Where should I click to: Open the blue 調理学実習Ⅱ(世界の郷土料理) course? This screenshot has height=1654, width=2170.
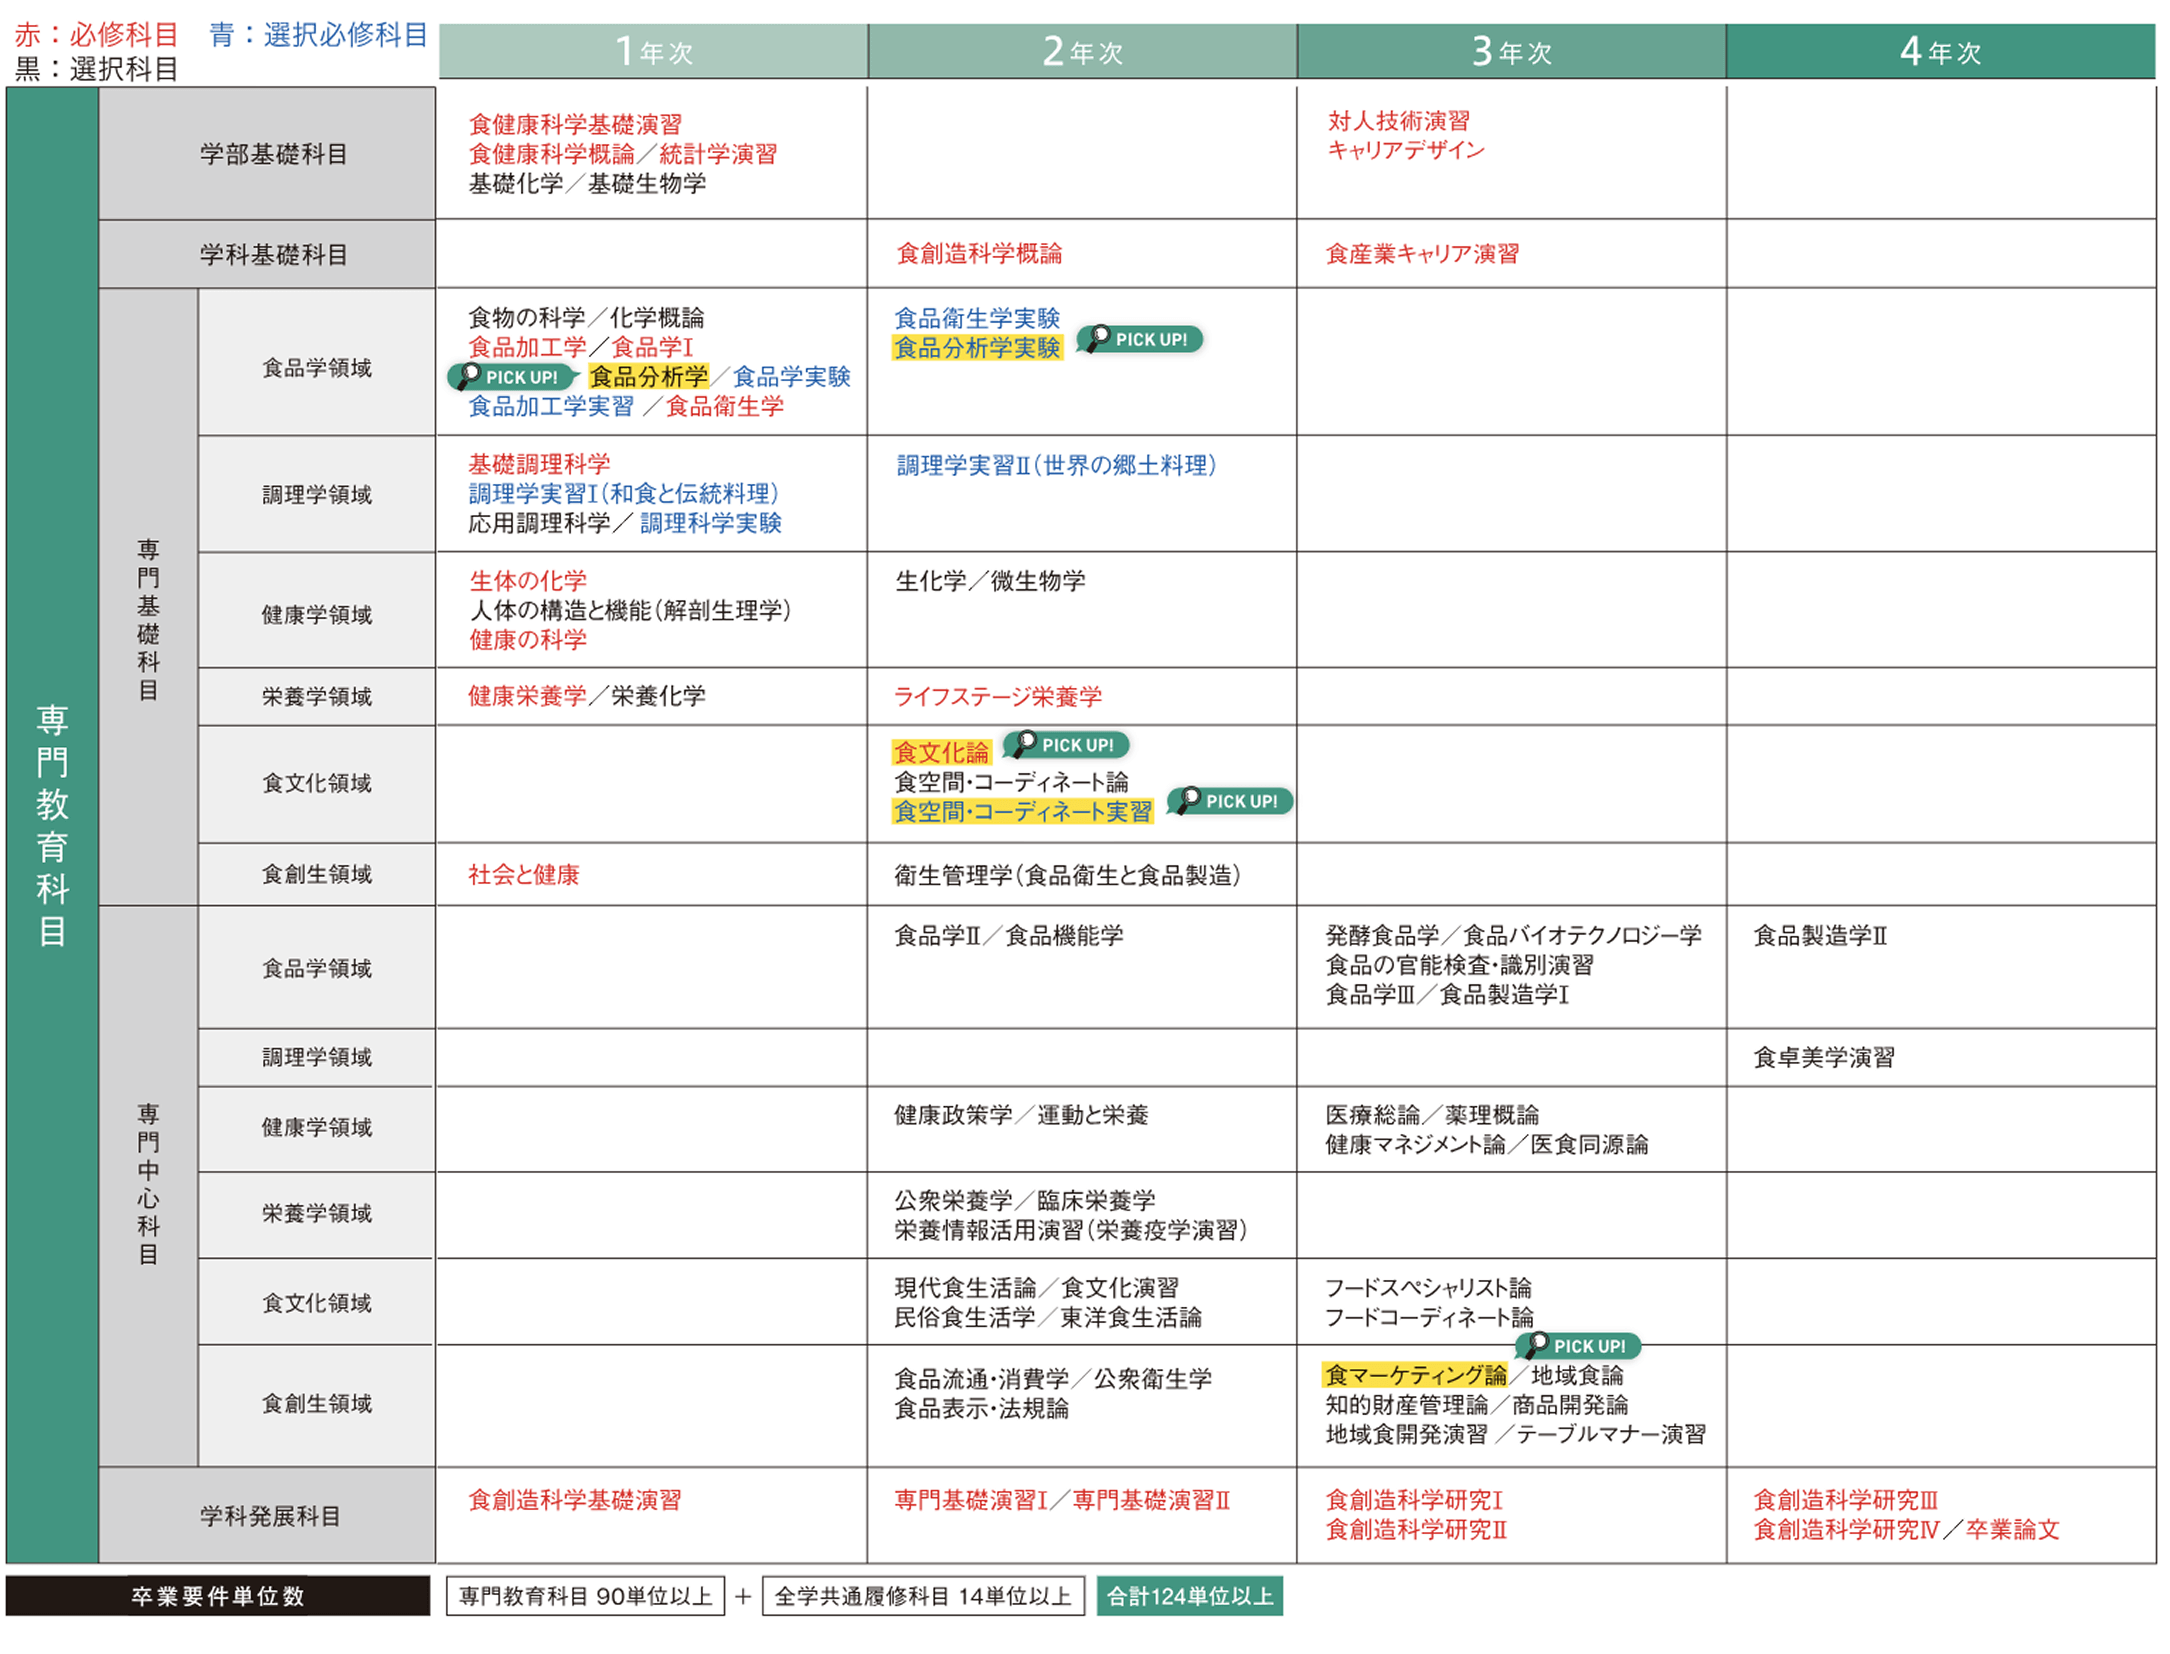1056,466
